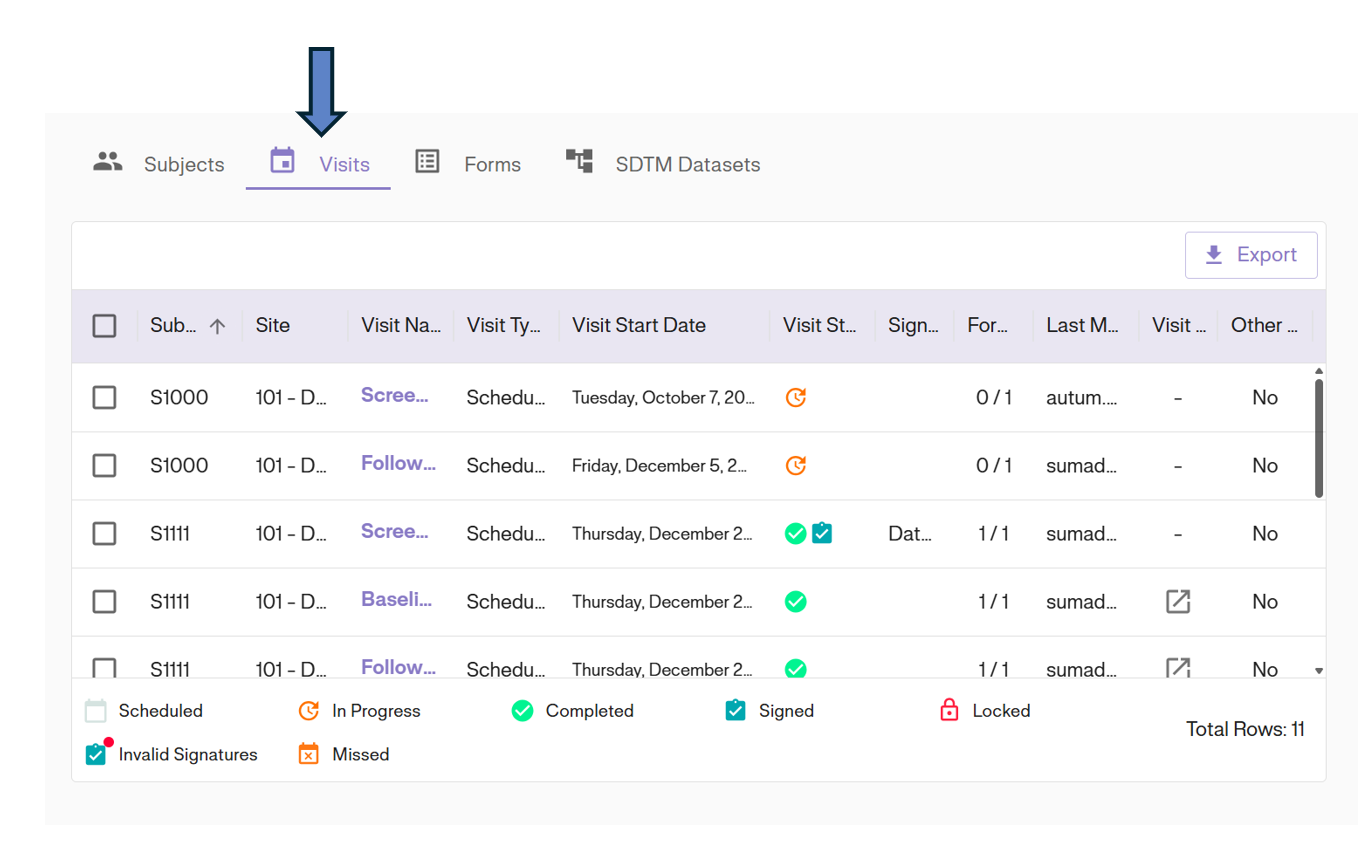Open the Screening visit link for S1000

[x=395, y=396]
